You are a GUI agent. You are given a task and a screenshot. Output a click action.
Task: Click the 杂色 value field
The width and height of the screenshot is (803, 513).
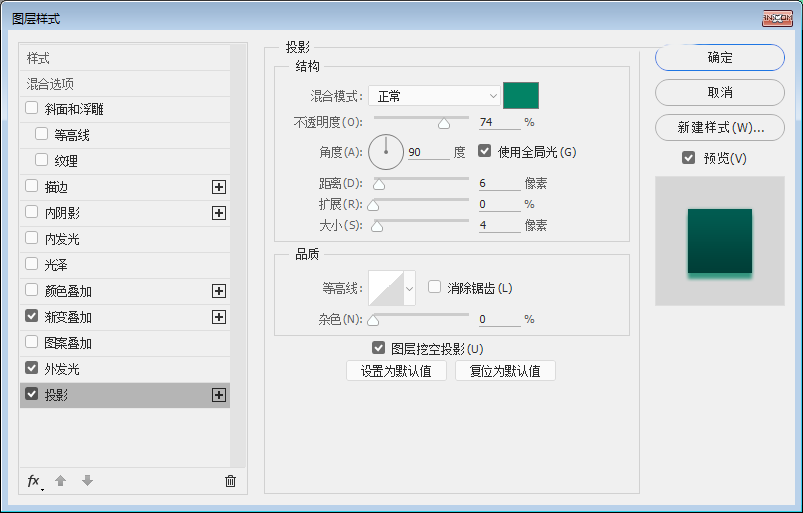(x=499, y=319)
